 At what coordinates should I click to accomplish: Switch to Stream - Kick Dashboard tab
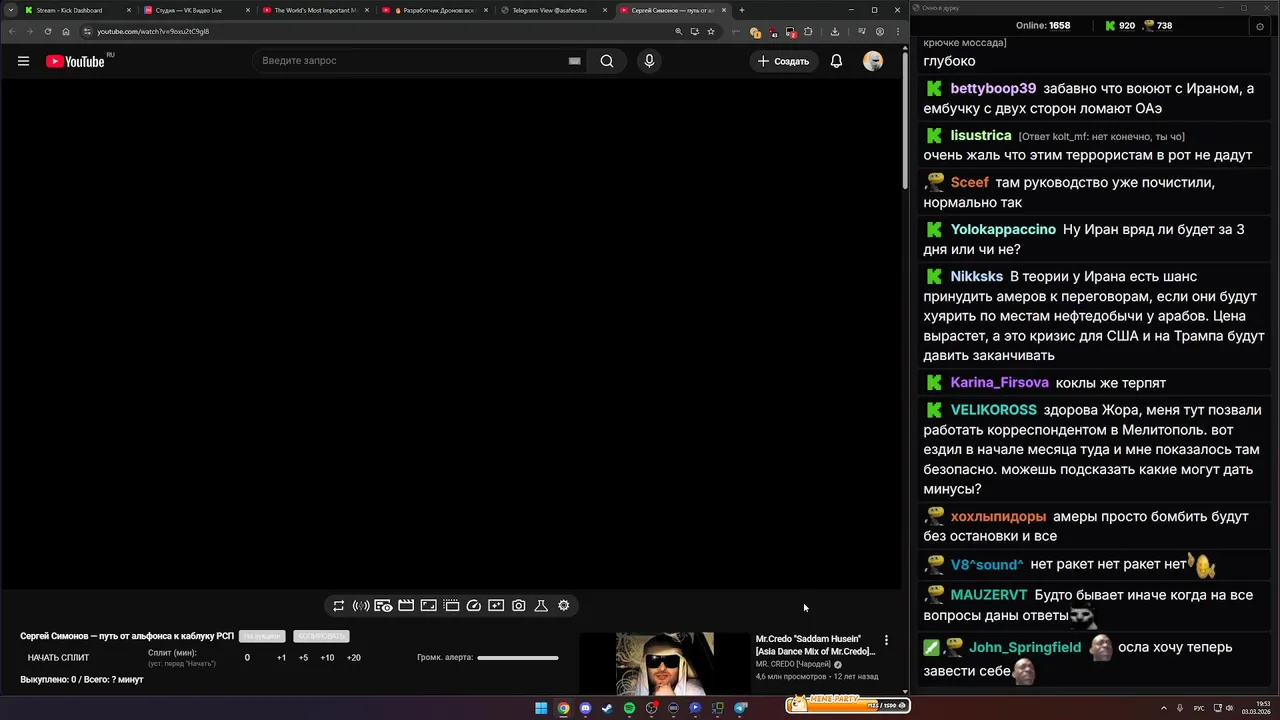76,10
